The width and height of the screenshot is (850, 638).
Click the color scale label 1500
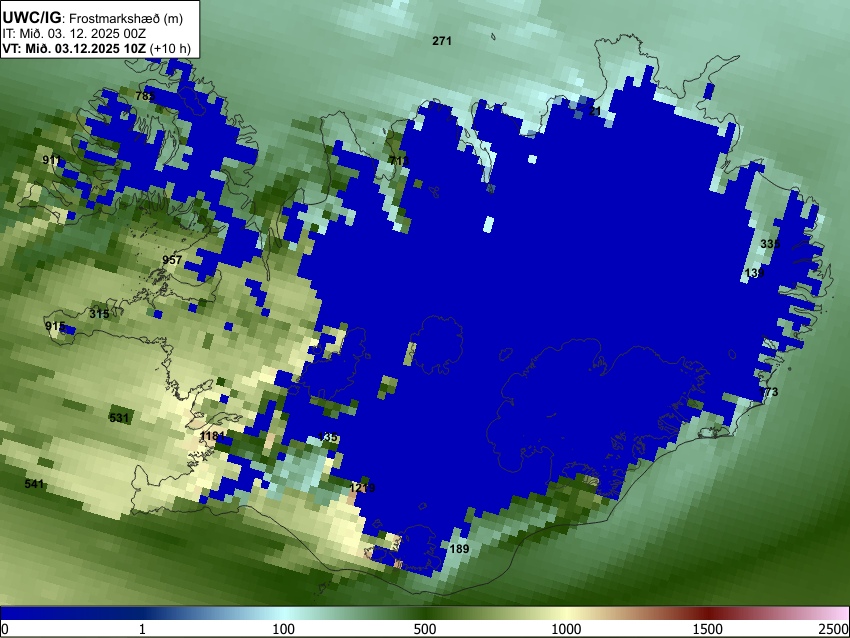coord(707,629)
